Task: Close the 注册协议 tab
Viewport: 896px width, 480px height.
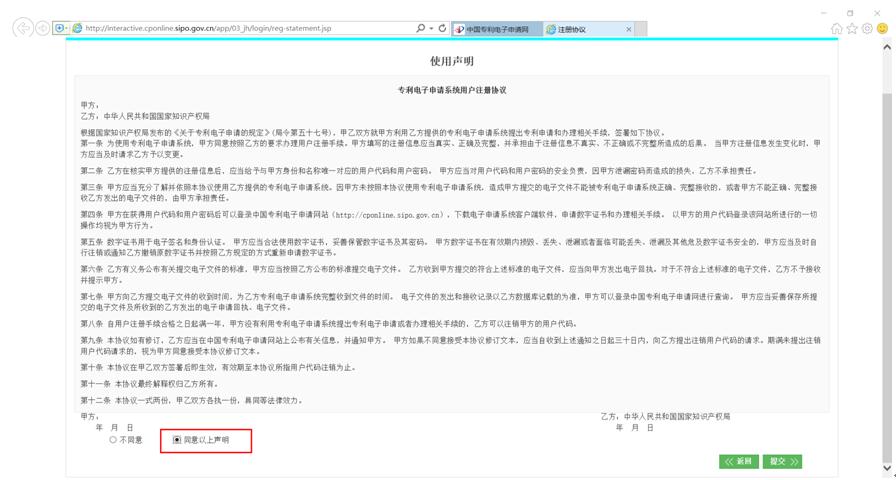Action: (628, 30)
